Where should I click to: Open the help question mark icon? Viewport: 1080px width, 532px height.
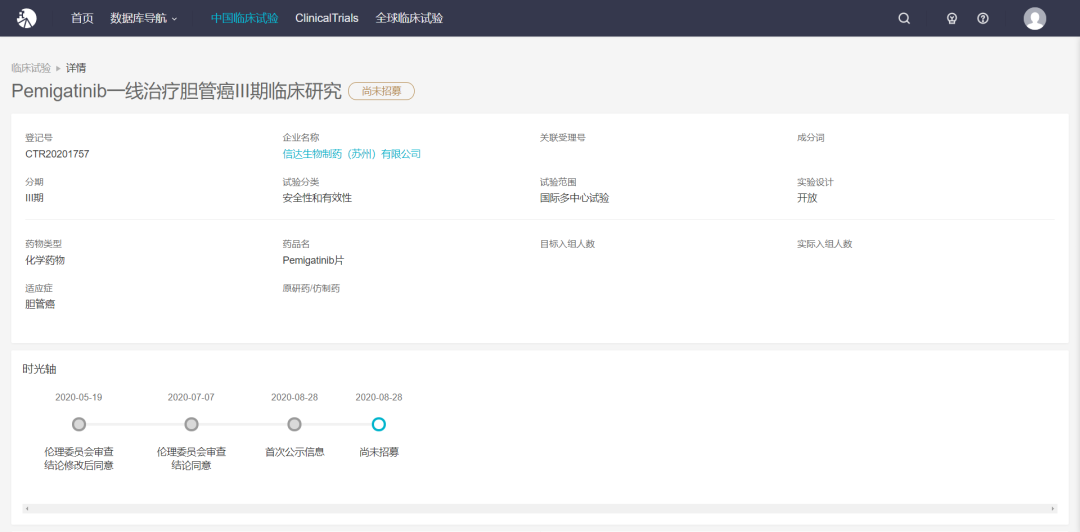pos(983,19)
